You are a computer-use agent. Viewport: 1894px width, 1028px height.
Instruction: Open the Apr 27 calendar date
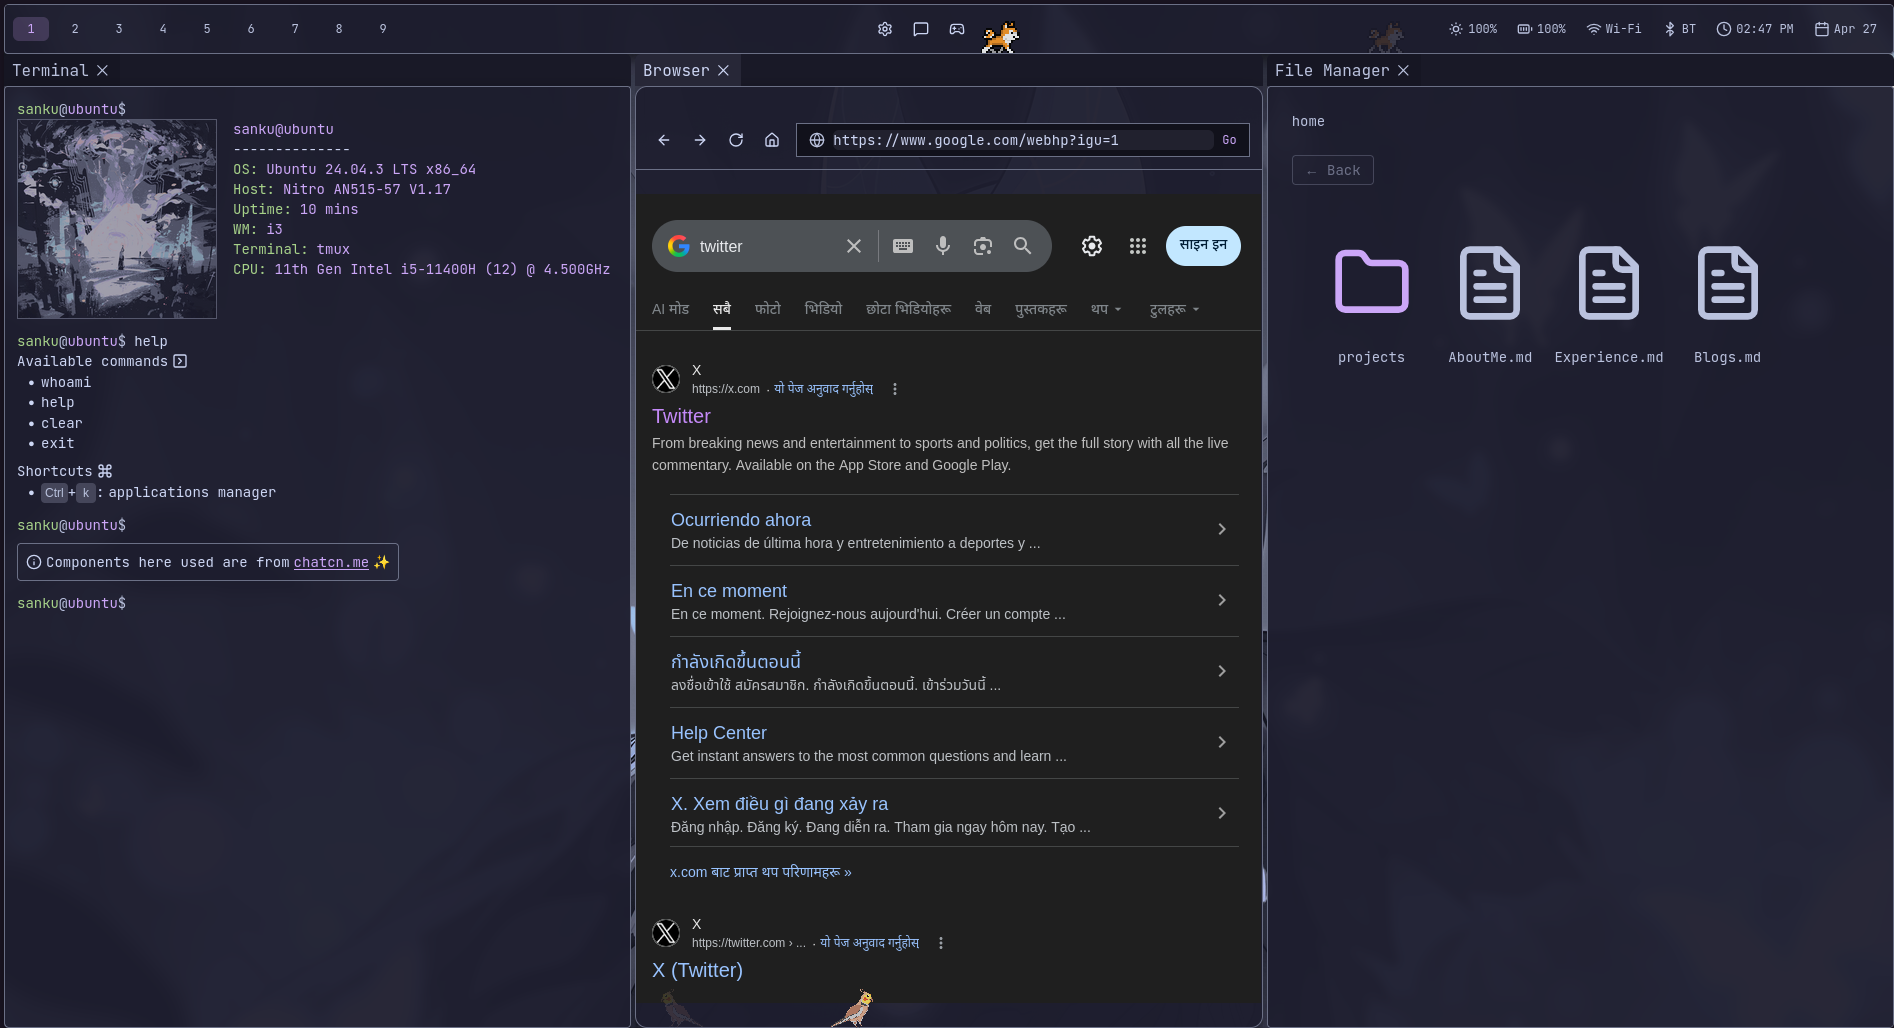(1846, 29)
